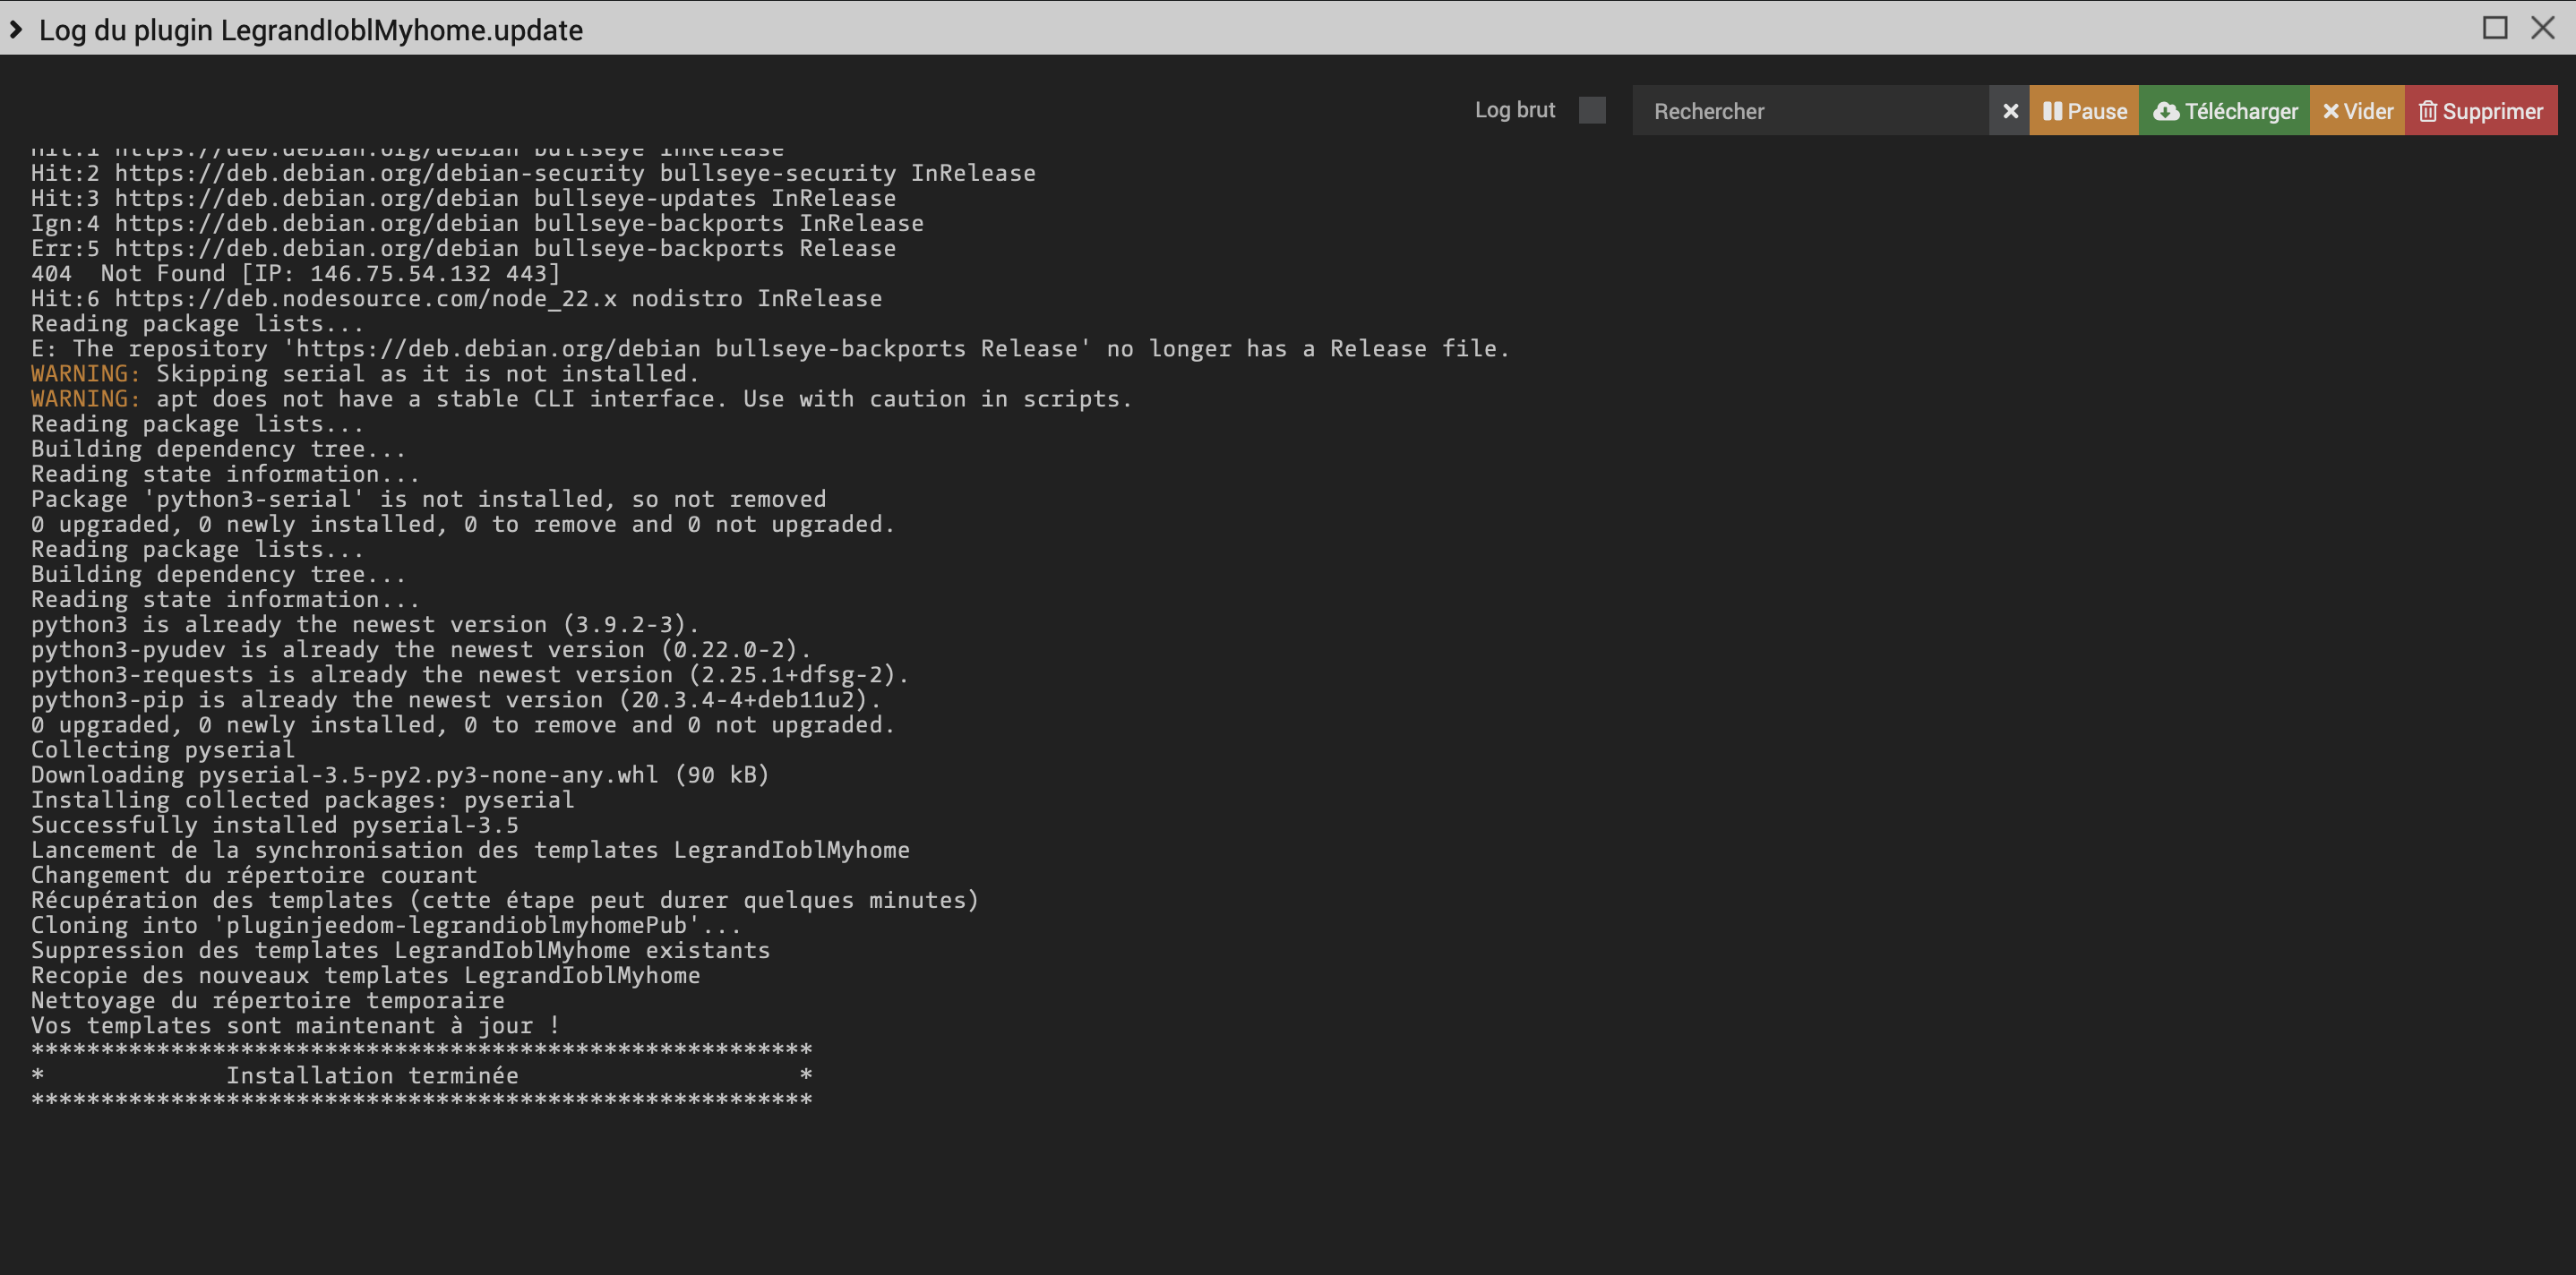Click the apt stable CLI warning line
Viewport: 2576px width, 1275px height.
[642, 399]
